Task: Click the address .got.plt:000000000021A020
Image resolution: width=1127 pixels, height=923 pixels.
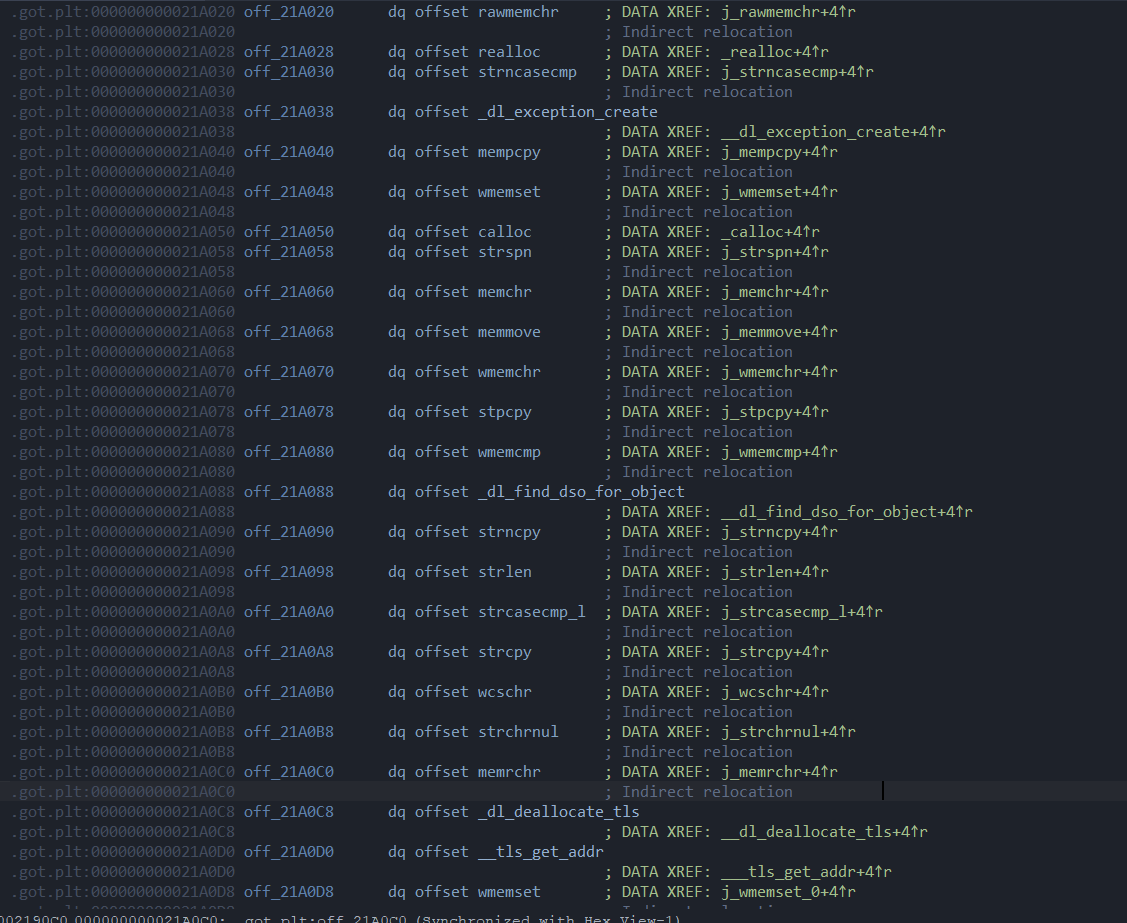Action: 120,12
